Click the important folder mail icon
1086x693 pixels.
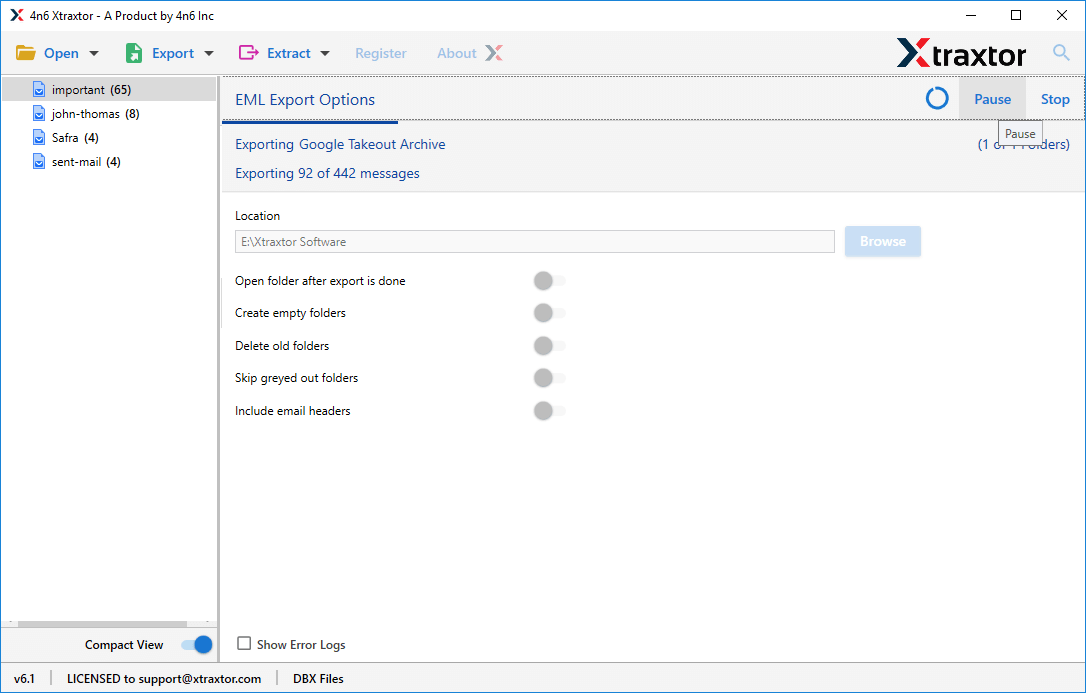(x=39, y=90)
